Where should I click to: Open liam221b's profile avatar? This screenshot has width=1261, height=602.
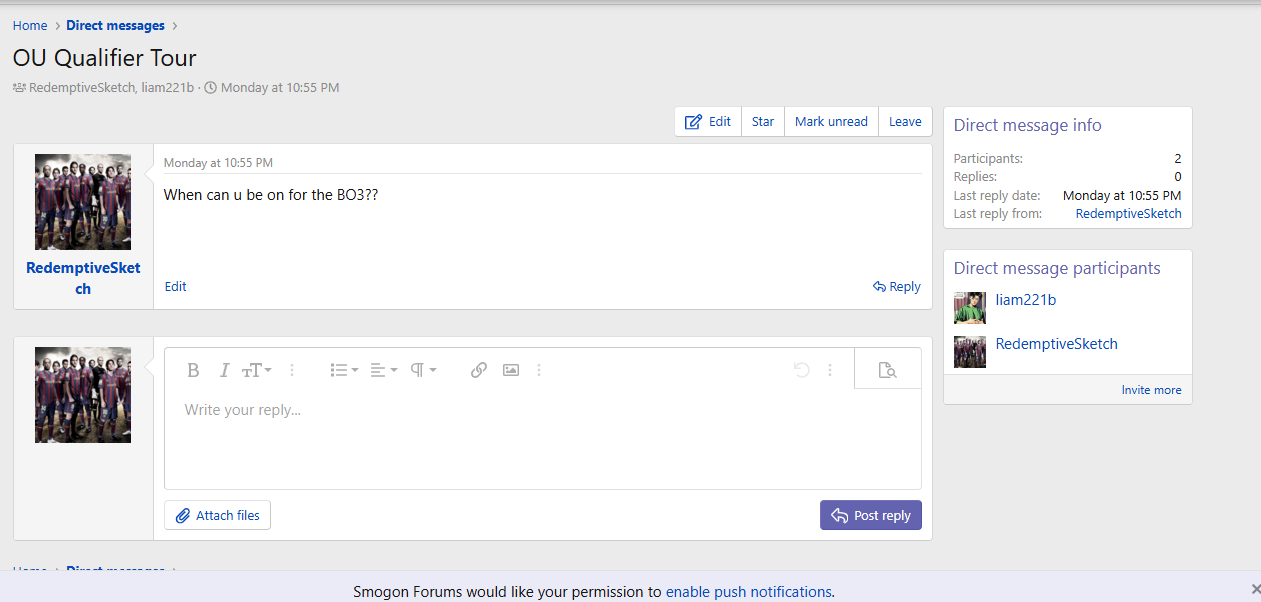point(969,307)
